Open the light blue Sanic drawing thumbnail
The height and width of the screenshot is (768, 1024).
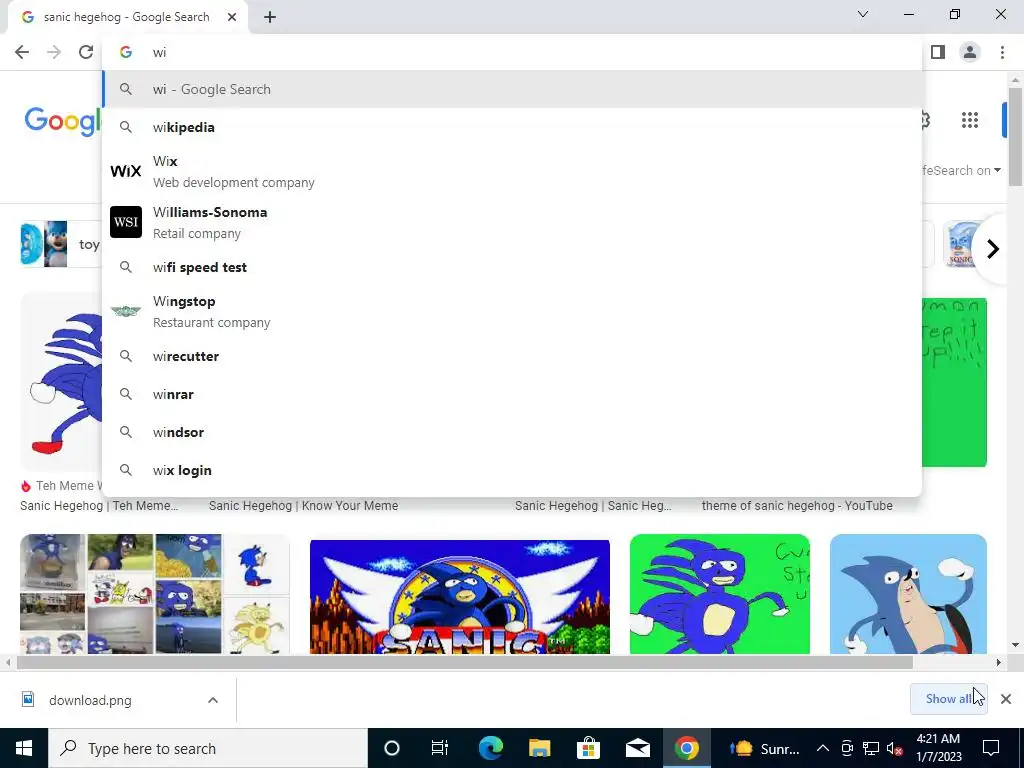tap(908, 594)
